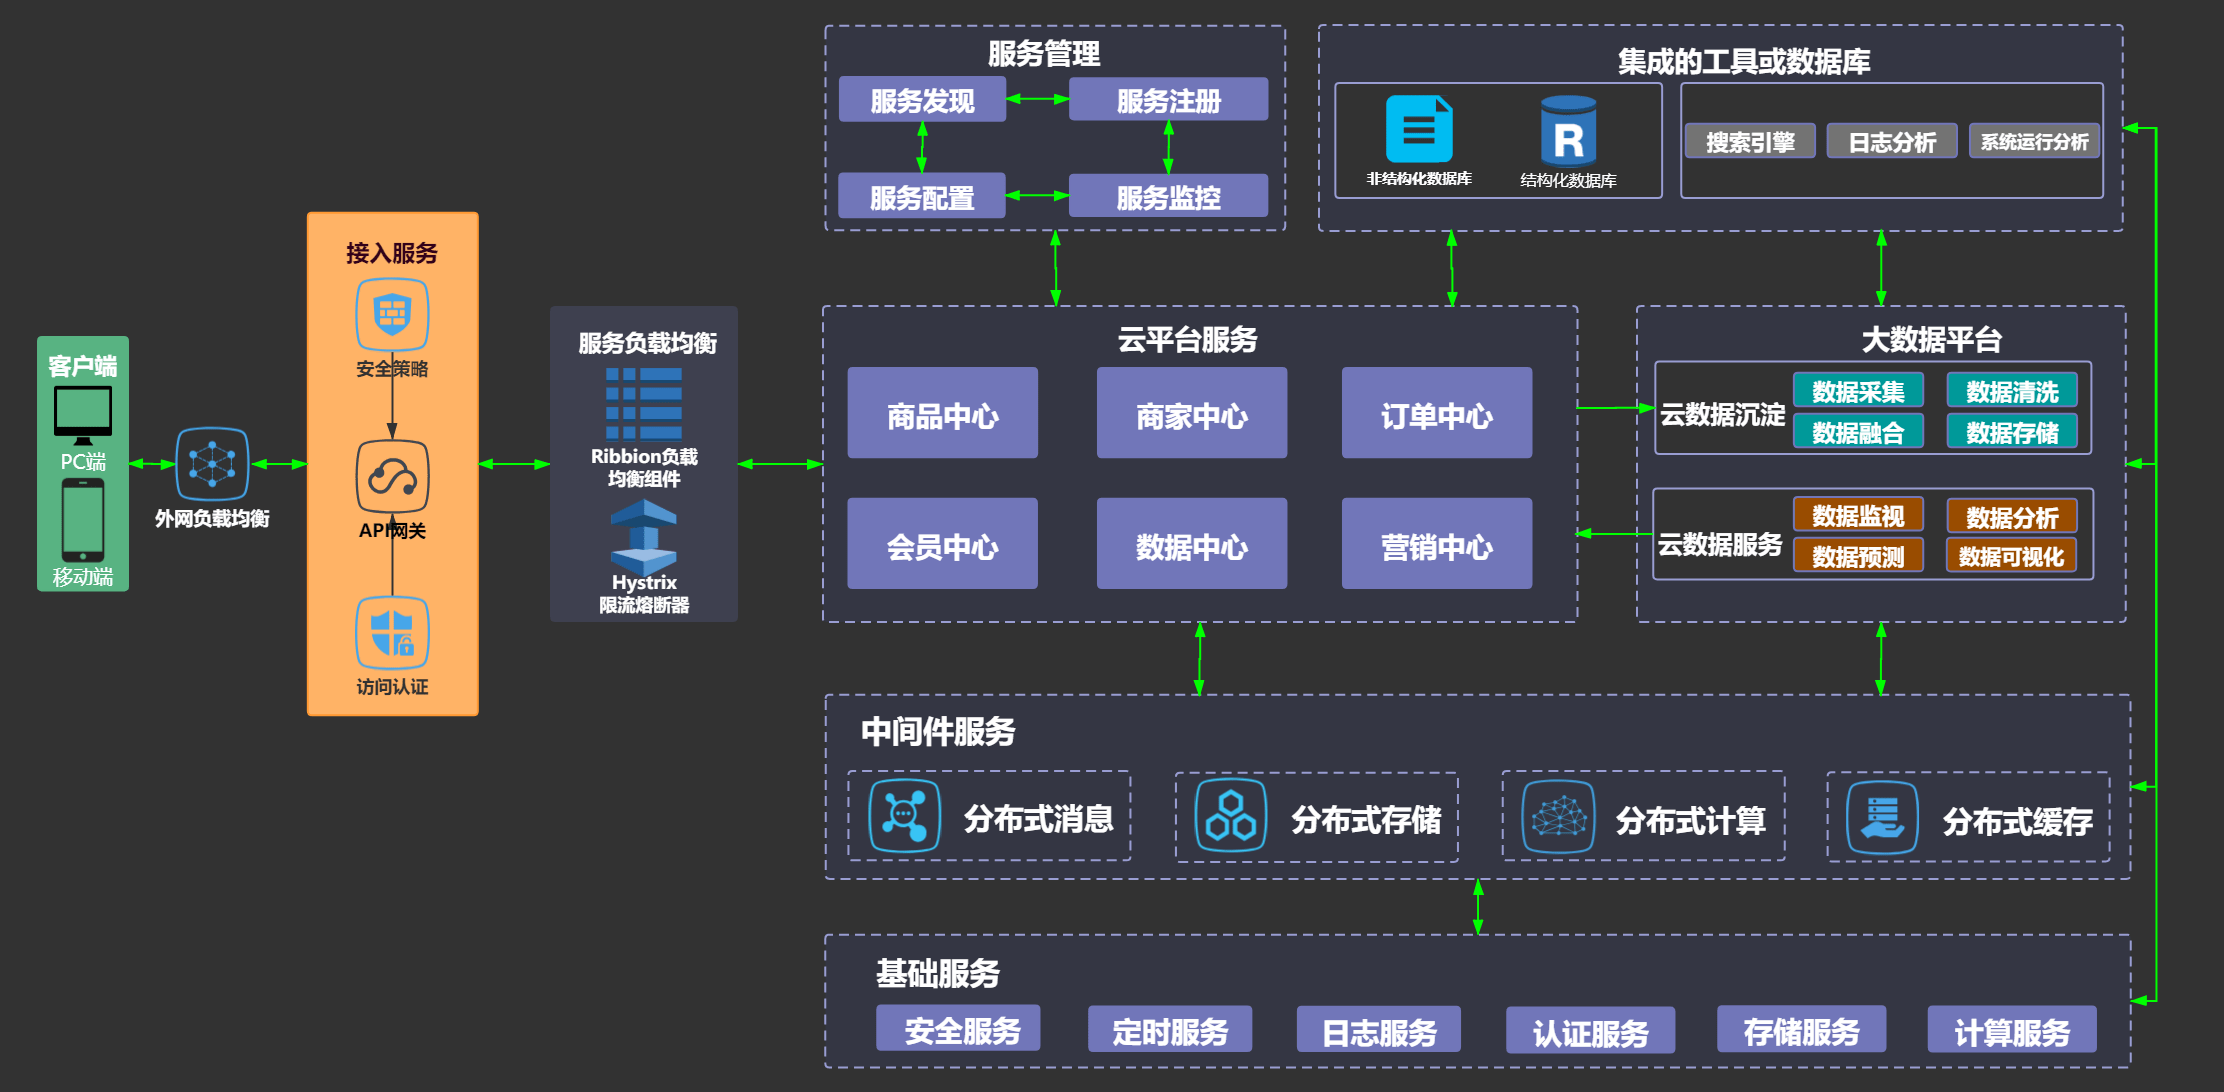
Task: Select the Hystrix限流熔断器 icon
Action: pyautogui.click(x=644, y=536)
